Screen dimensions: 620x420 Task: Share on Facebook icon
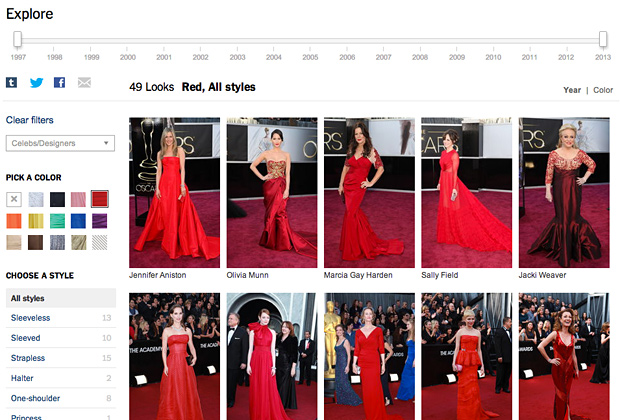pos(59,82)
